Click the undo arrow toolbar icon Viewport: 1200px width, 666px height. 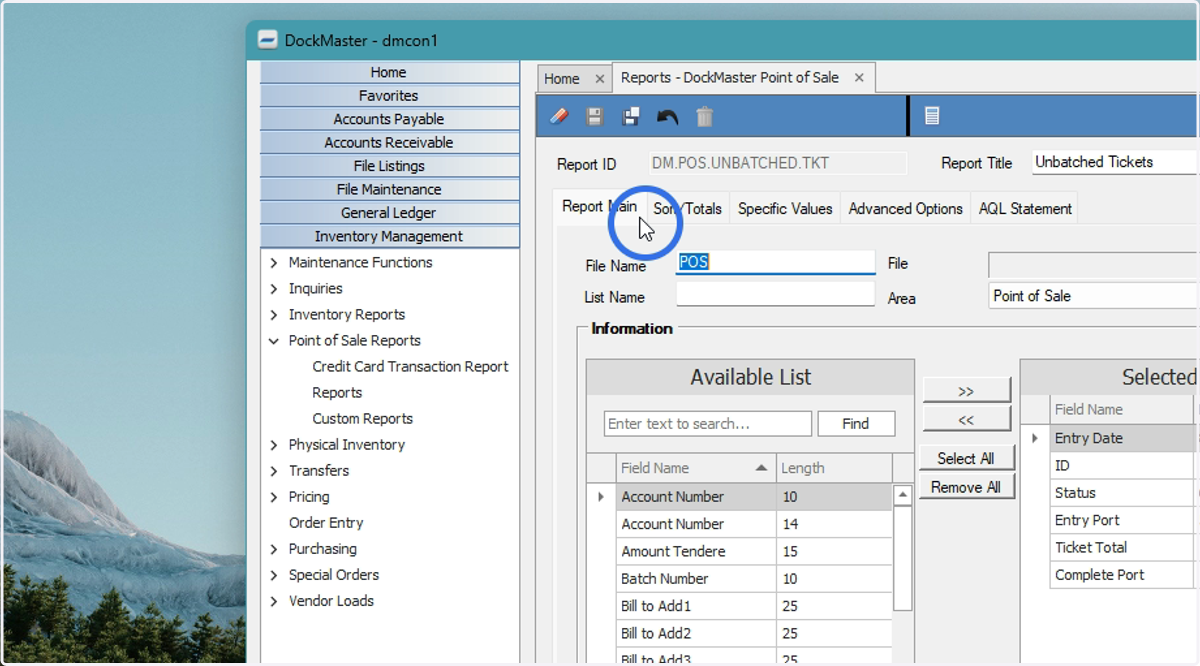pos(667,117)
